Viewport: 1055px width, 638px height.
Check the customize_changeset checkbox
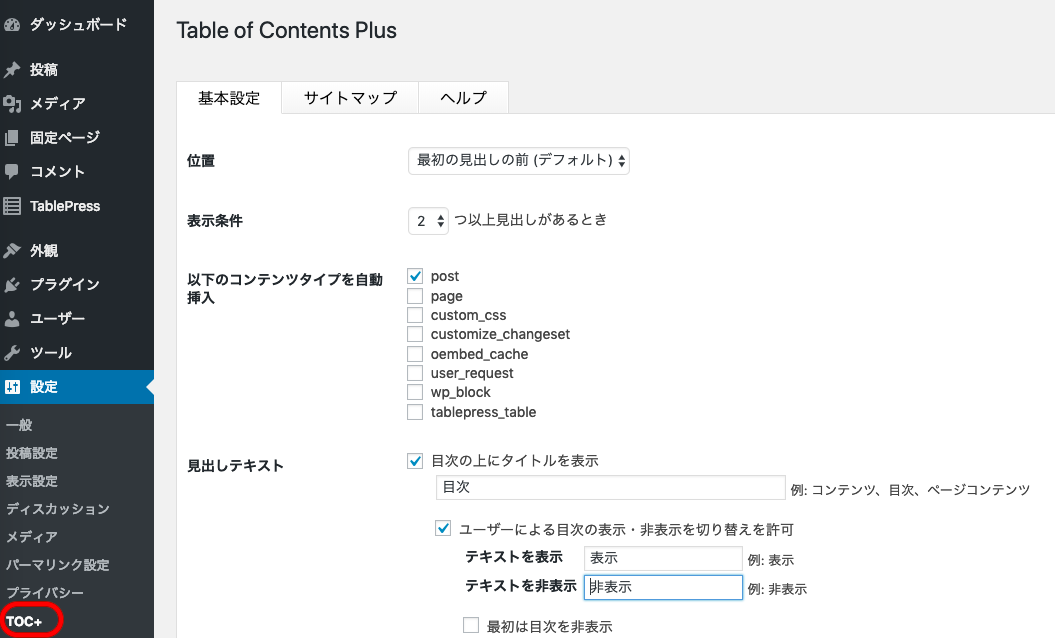coord(415,334)
